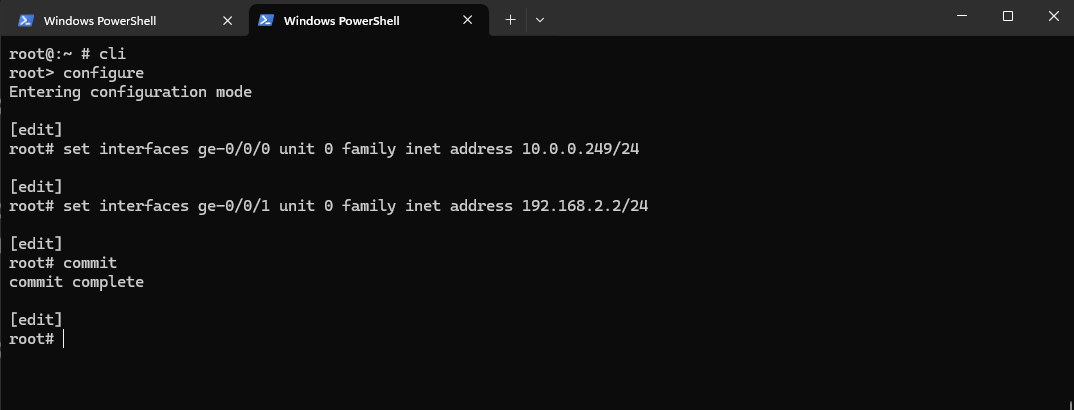Open a new tab with the plus button

[x=510, y=20]
